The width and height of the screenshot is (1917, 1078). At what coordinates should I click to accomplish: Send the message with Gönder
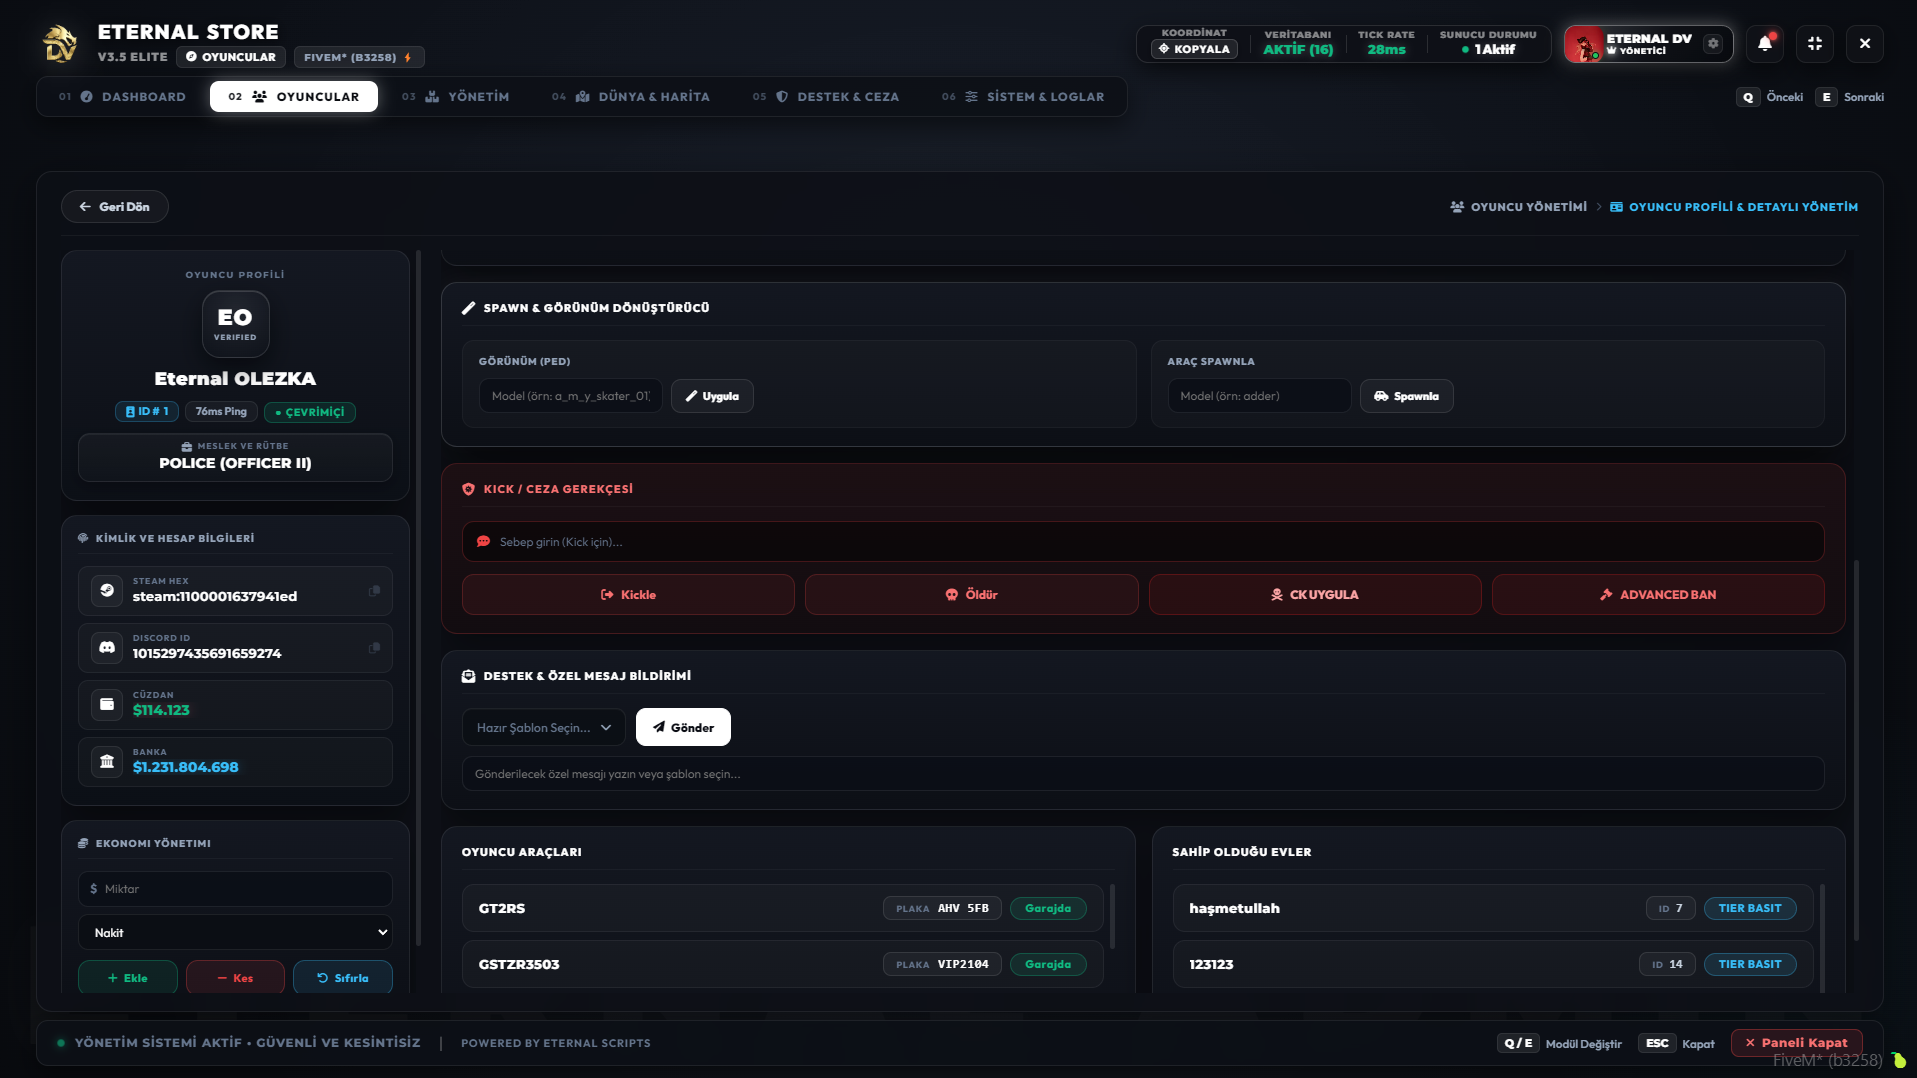click(683, 727)
